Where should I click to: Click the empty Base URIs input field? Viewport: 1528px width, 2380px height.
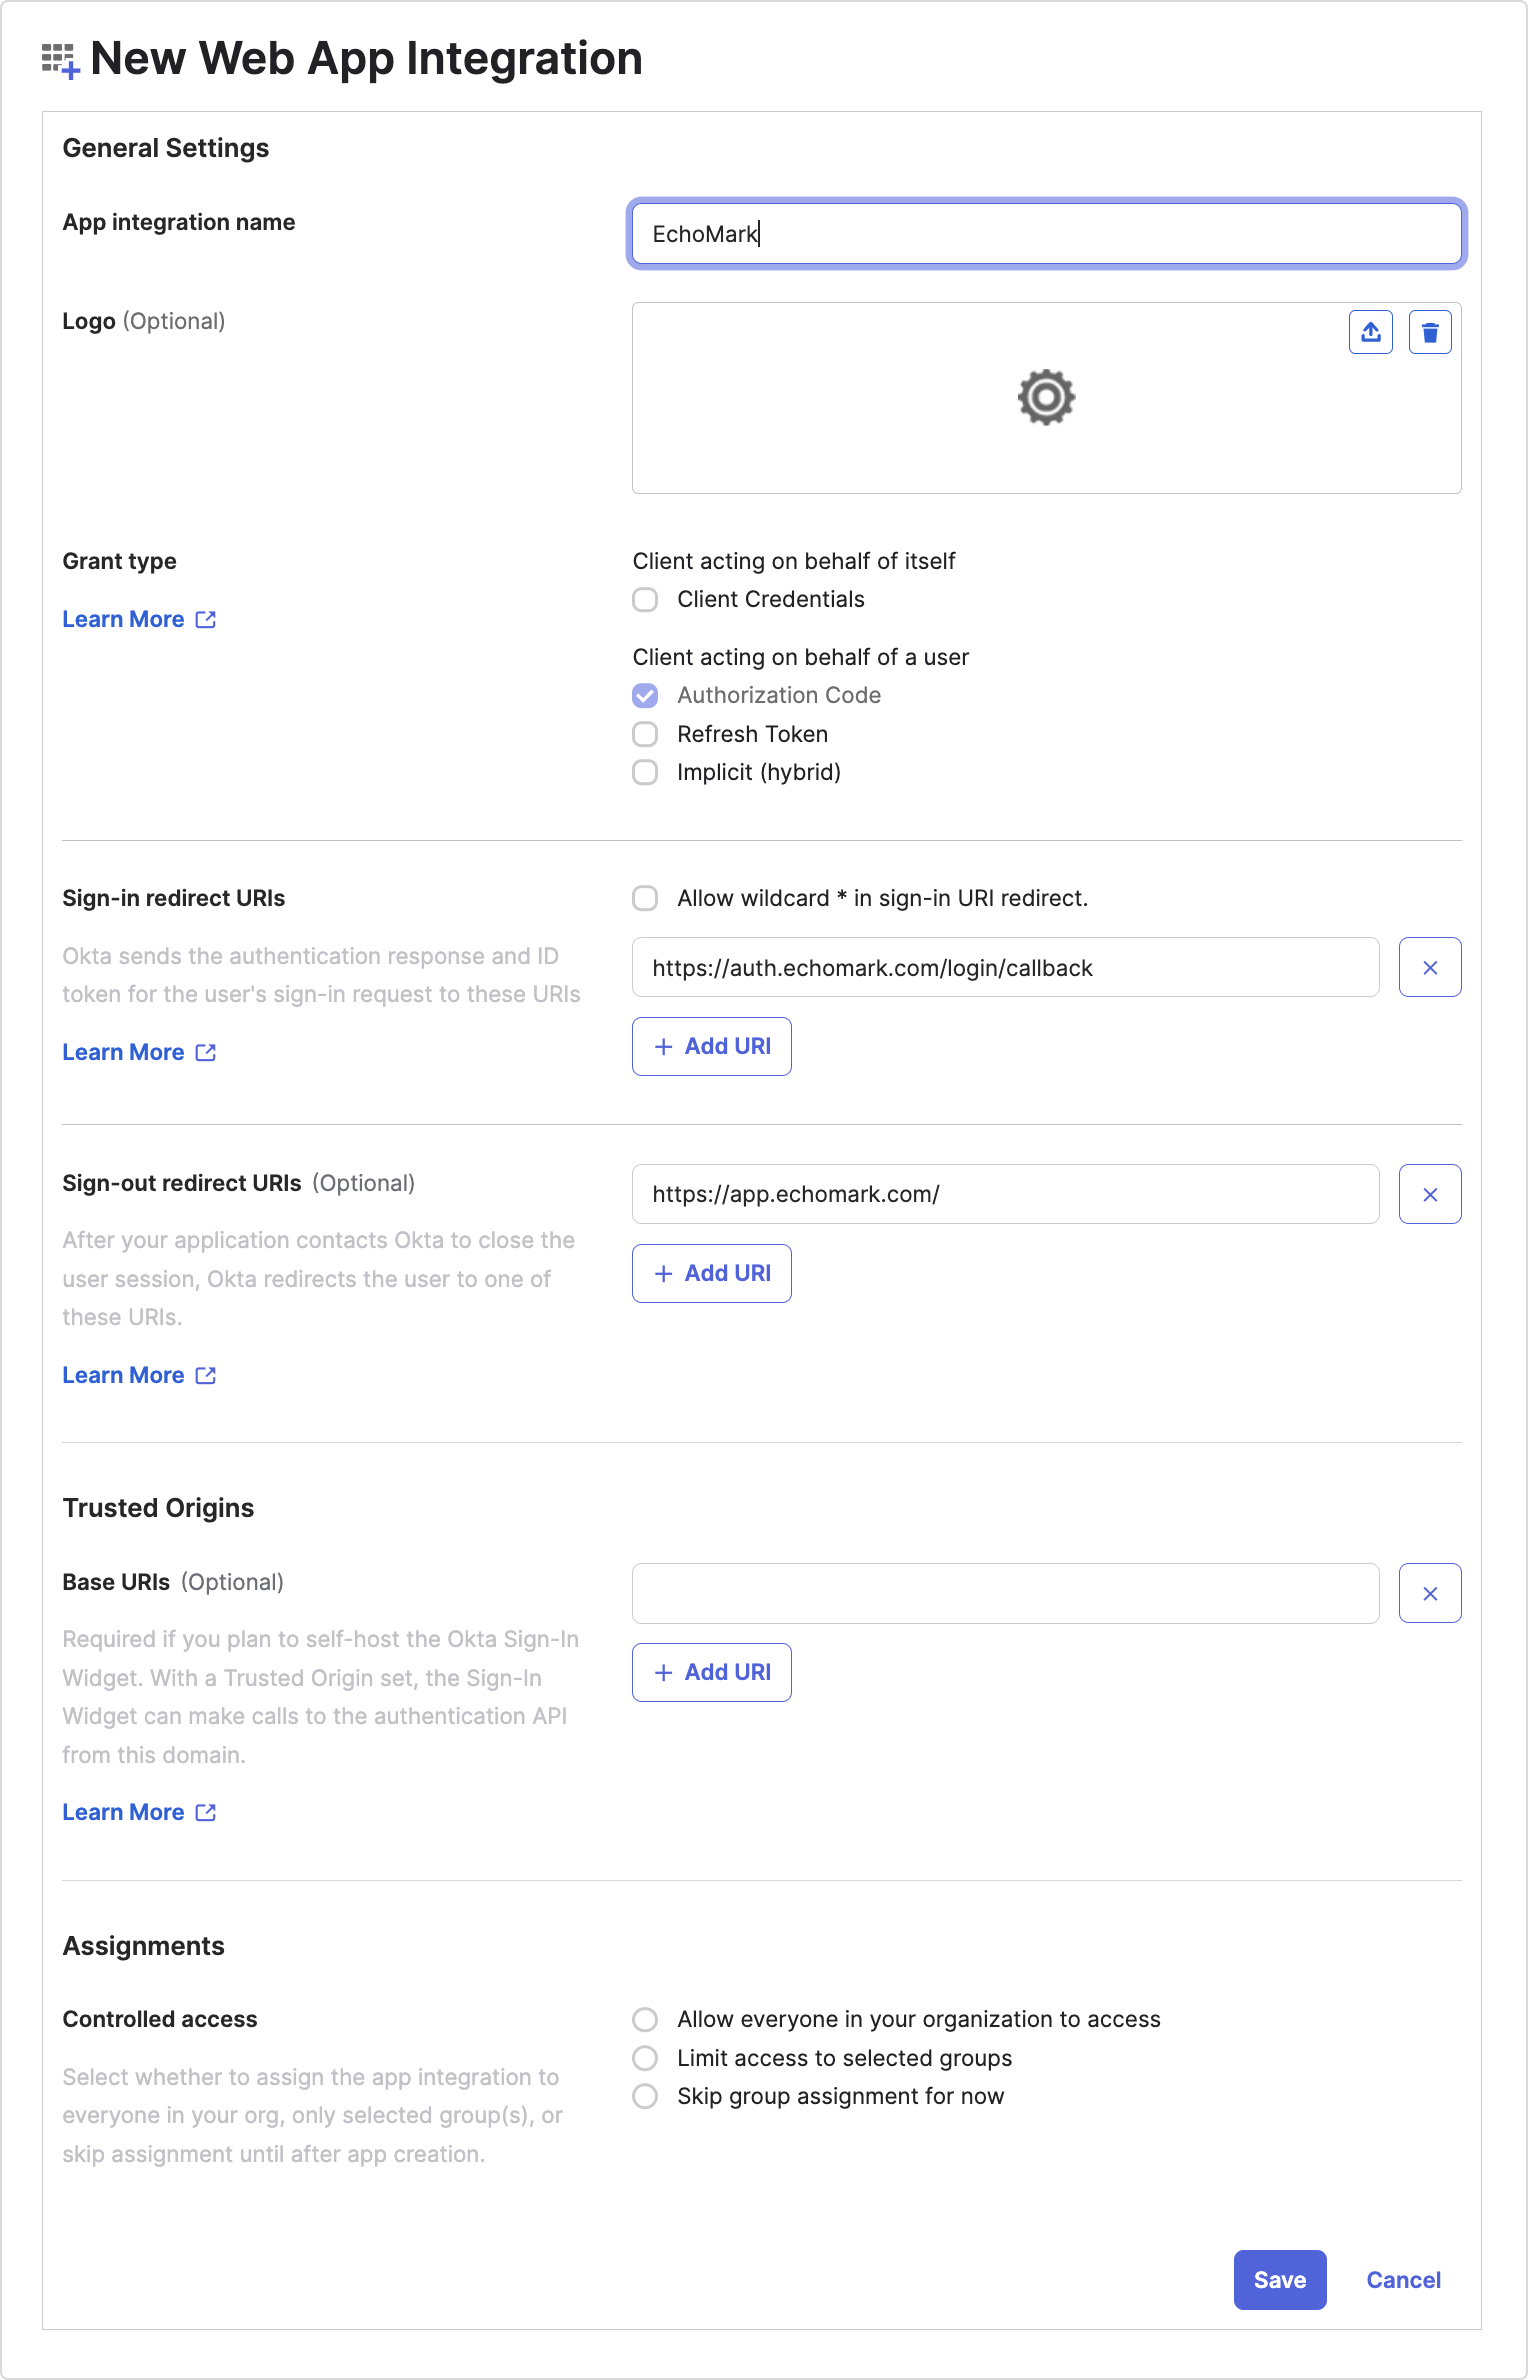(1006, 1593)
